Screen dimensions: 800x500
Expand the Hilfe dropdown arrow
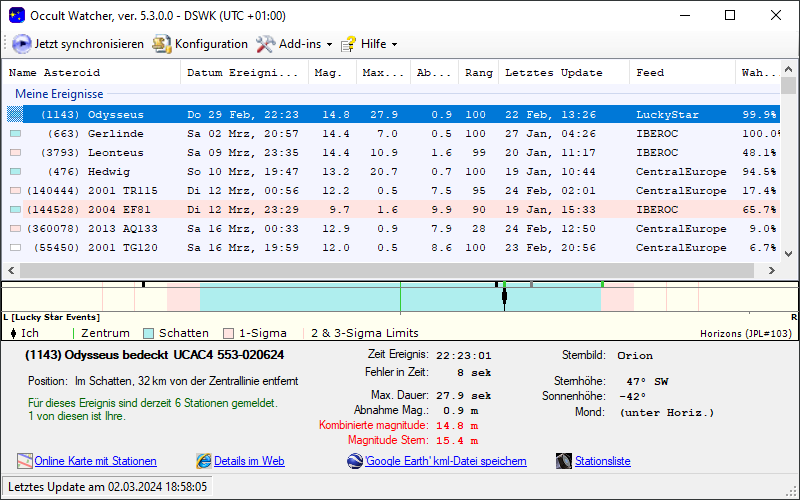click(394, 45)
